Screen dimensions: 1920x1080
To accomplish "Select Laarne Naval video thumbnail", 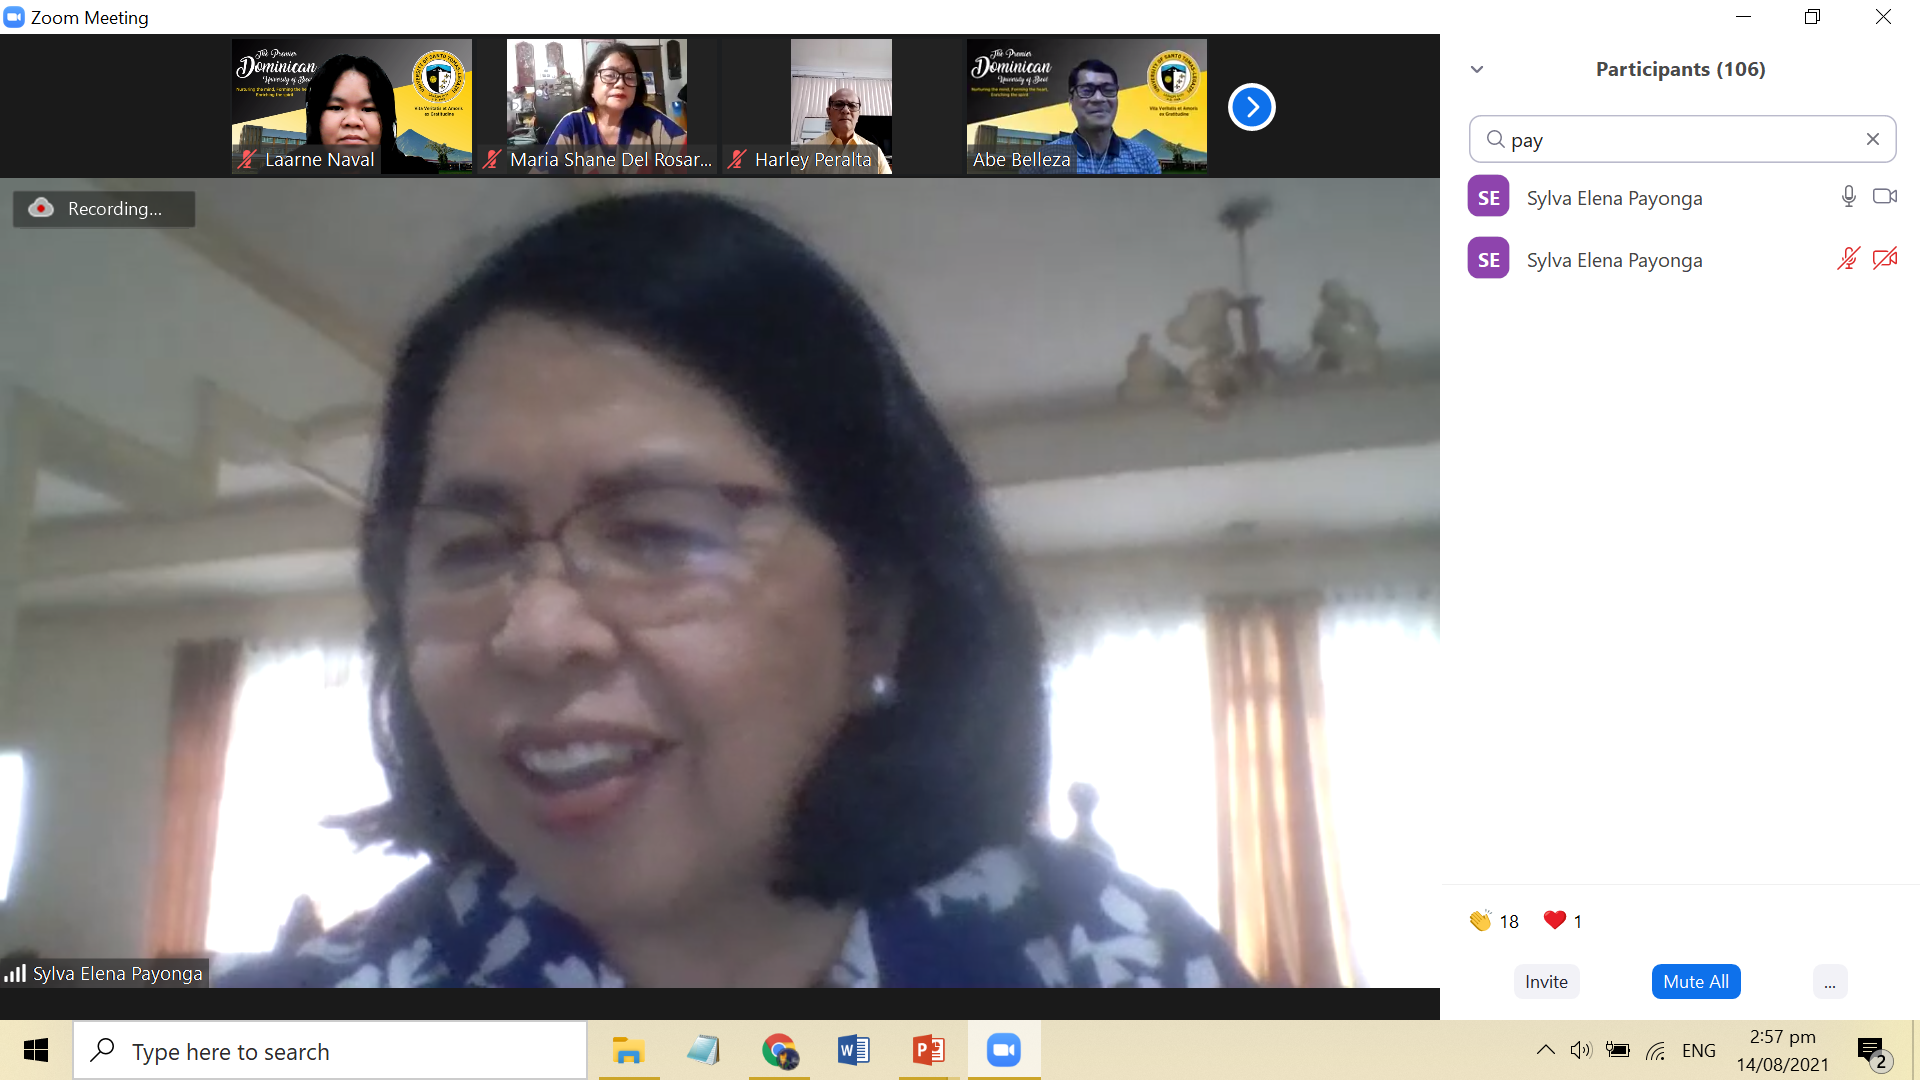I will (x=351, y=105).
